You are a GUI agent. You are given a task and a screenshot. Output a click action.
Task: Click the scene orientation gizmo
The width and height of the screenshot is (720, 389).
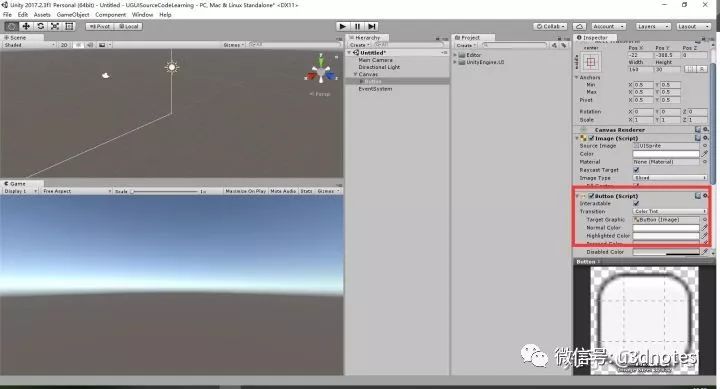point(321,72)
